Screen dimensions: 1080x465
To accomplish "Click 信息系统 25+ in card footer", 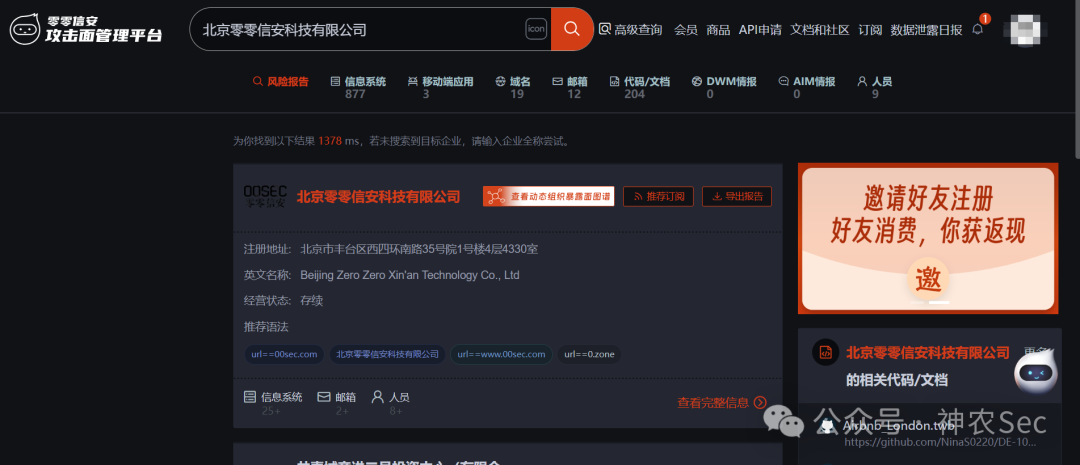I will pos(273,403).
